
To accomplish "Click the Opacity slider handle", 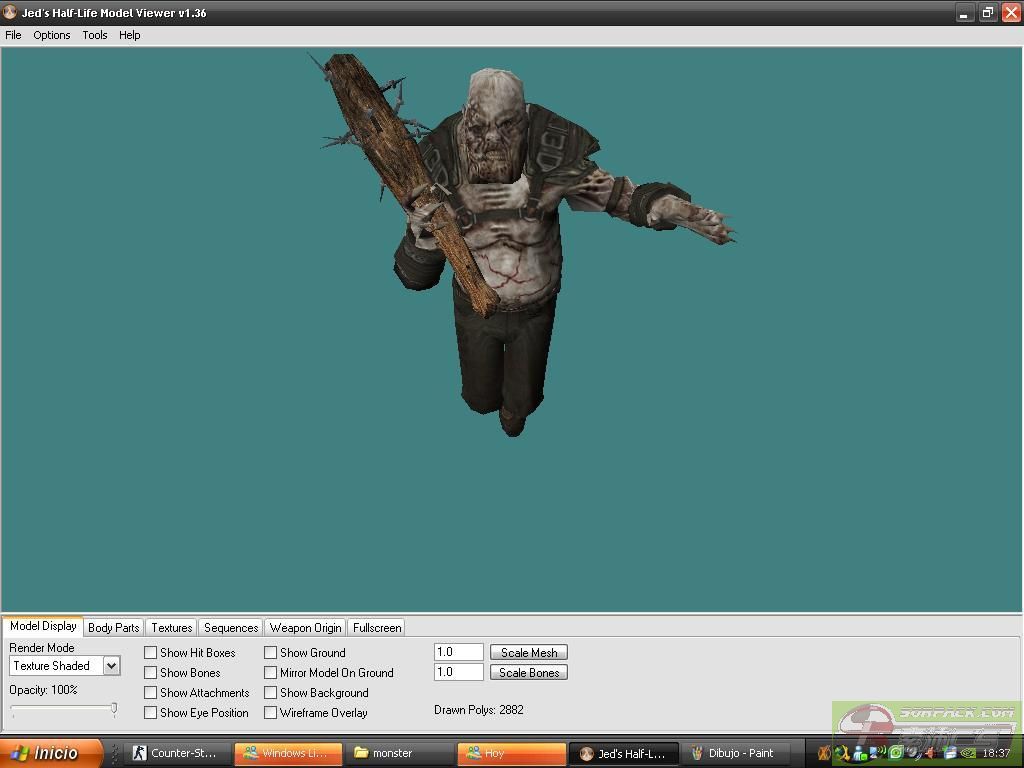I will [x=114, y=709].
